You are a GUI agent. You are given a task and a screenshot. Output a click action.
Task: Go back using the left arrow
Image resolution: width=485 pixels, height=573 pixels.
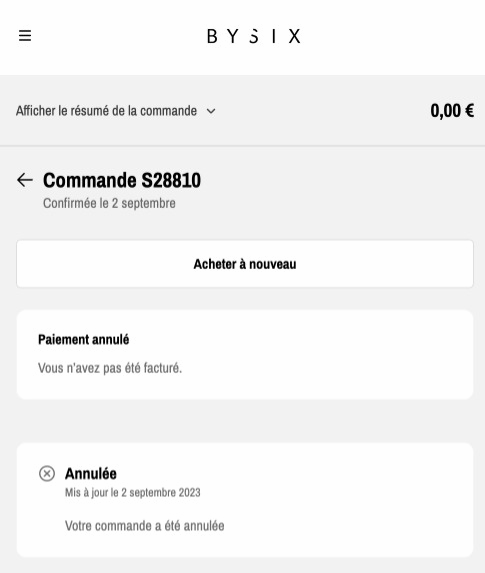25,180
